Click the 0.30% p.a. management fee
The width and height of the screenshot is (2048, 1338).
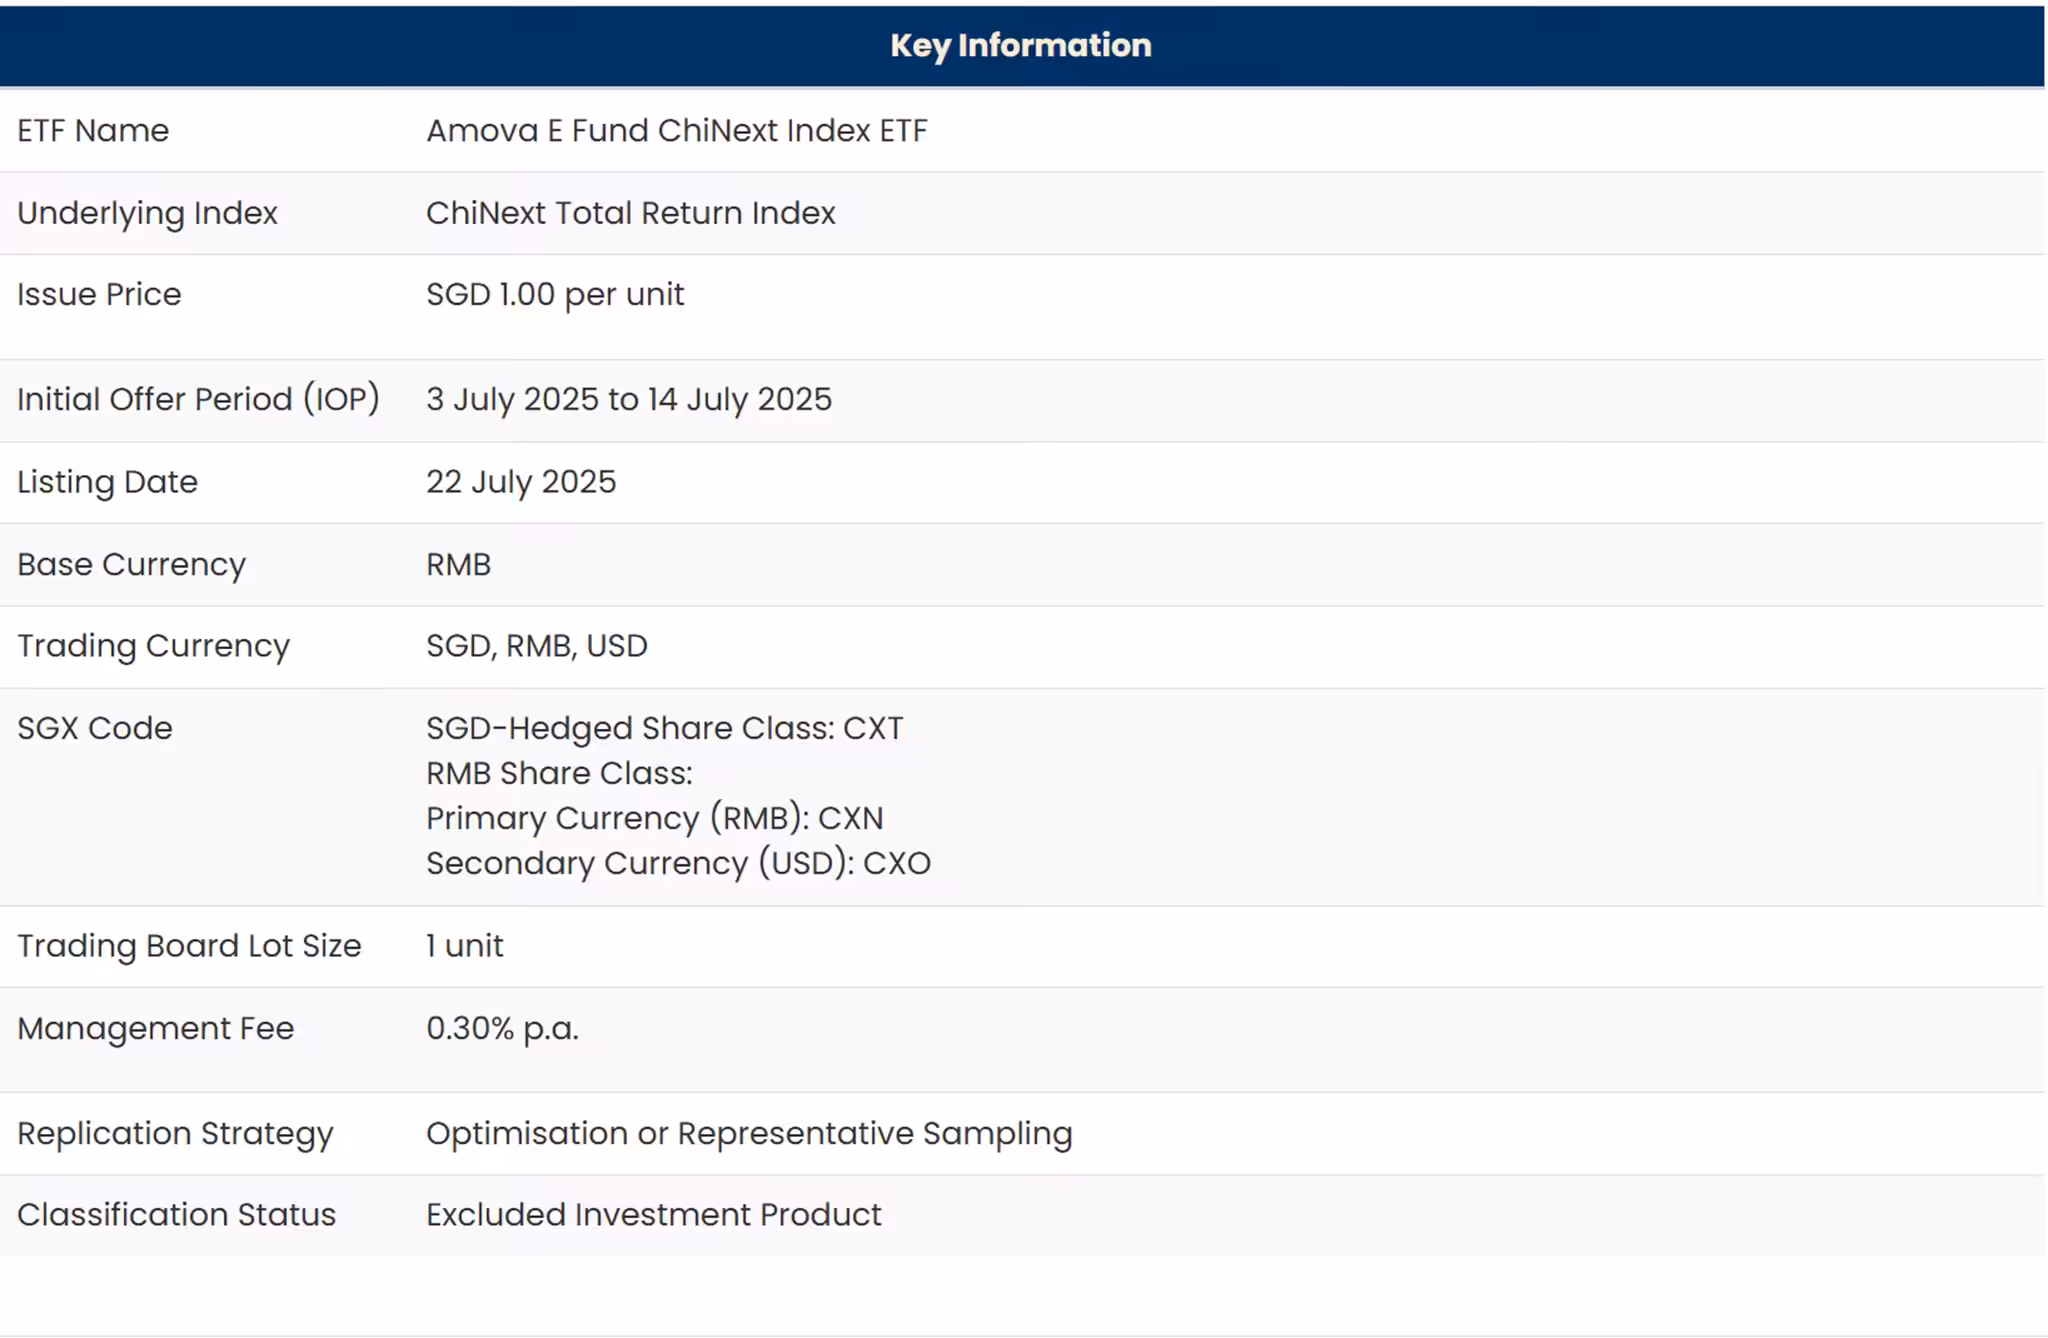[502, 1028]
